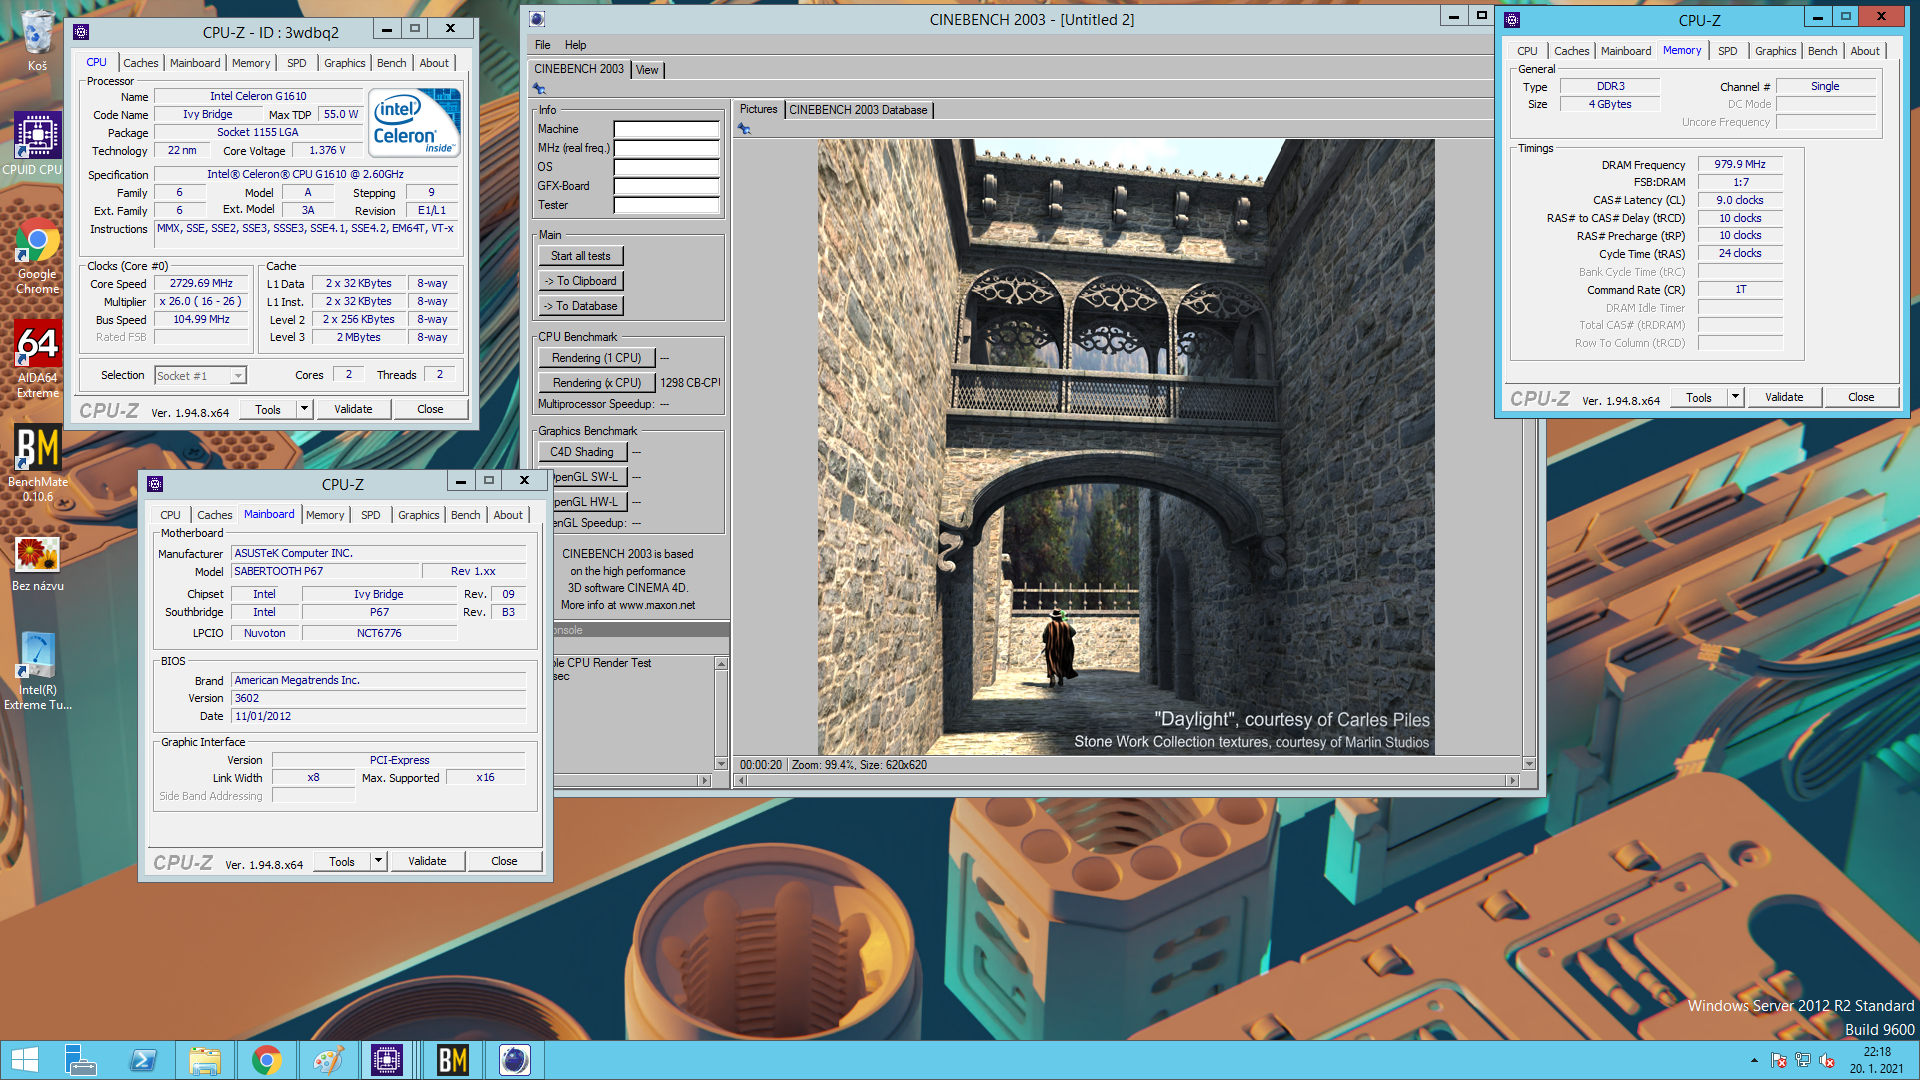
Task: Click console scrollbar down arrow
Action: [x=721, y=764]
